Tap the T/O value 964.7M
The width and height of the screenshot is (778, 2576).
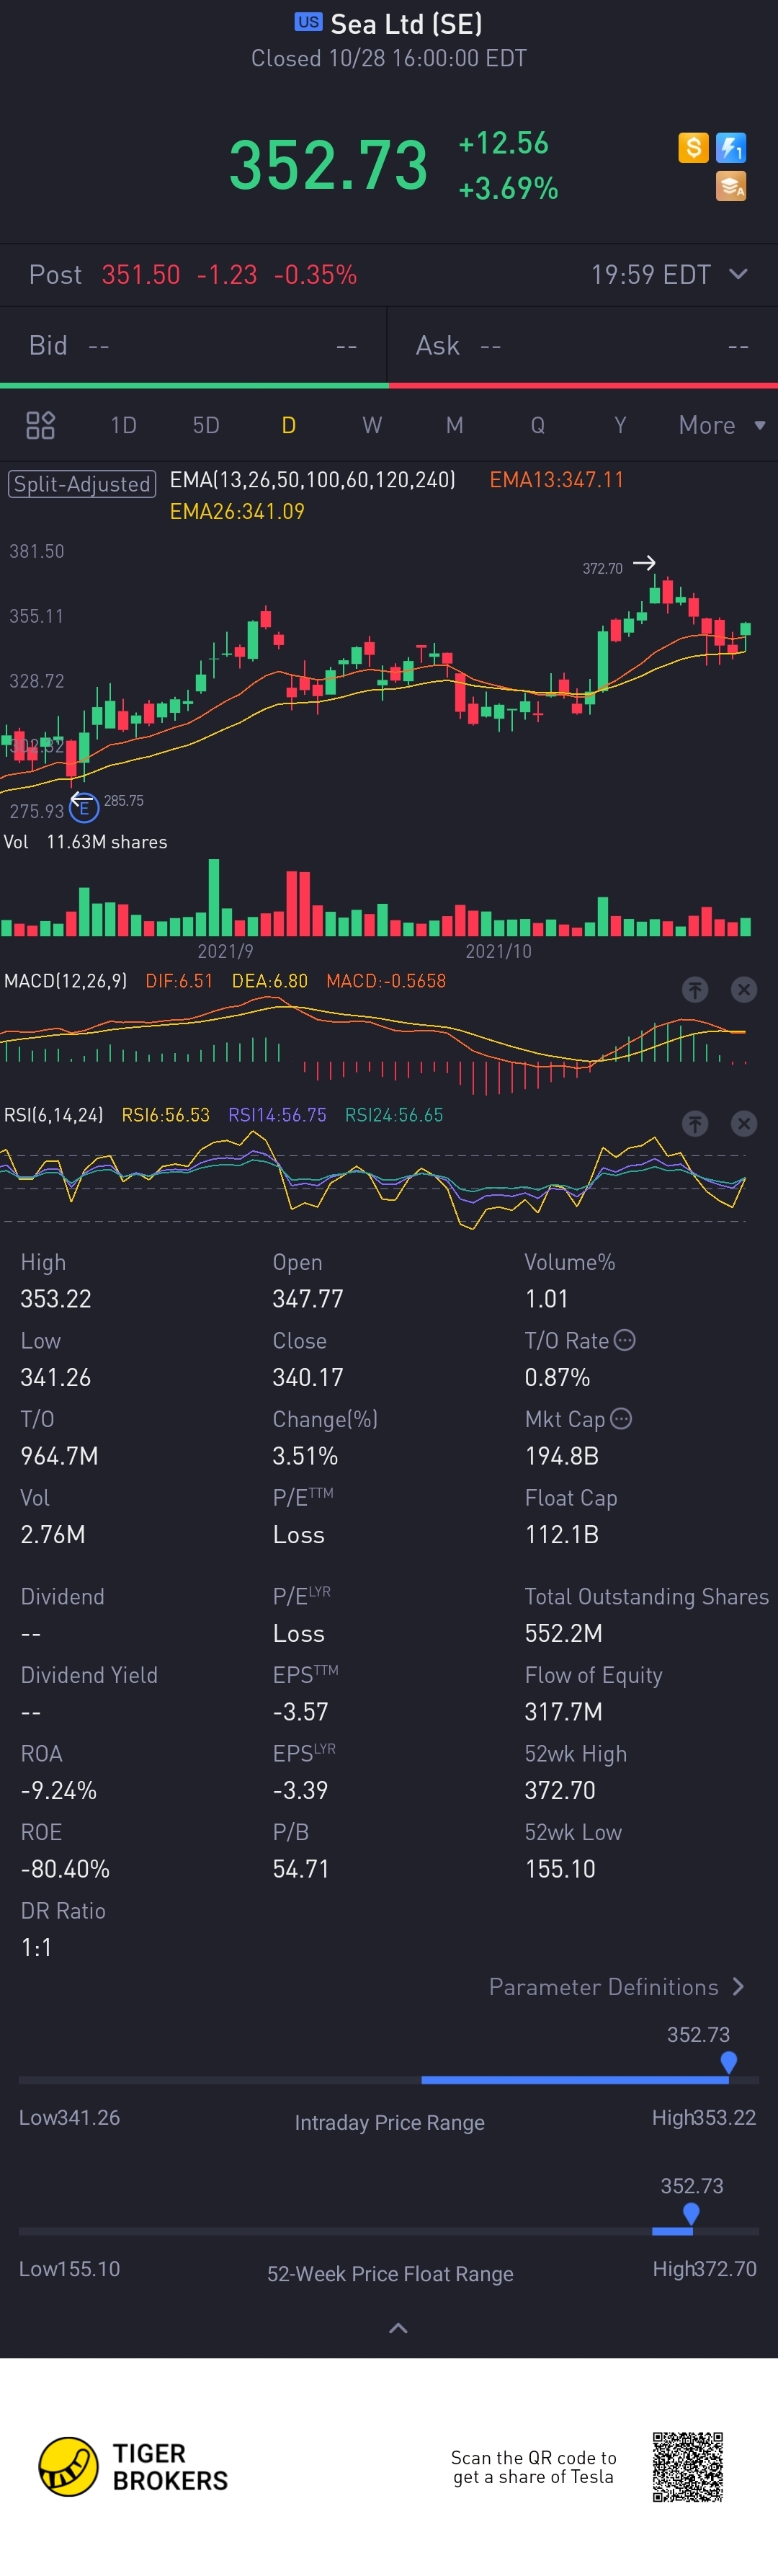pos(59,1456)
